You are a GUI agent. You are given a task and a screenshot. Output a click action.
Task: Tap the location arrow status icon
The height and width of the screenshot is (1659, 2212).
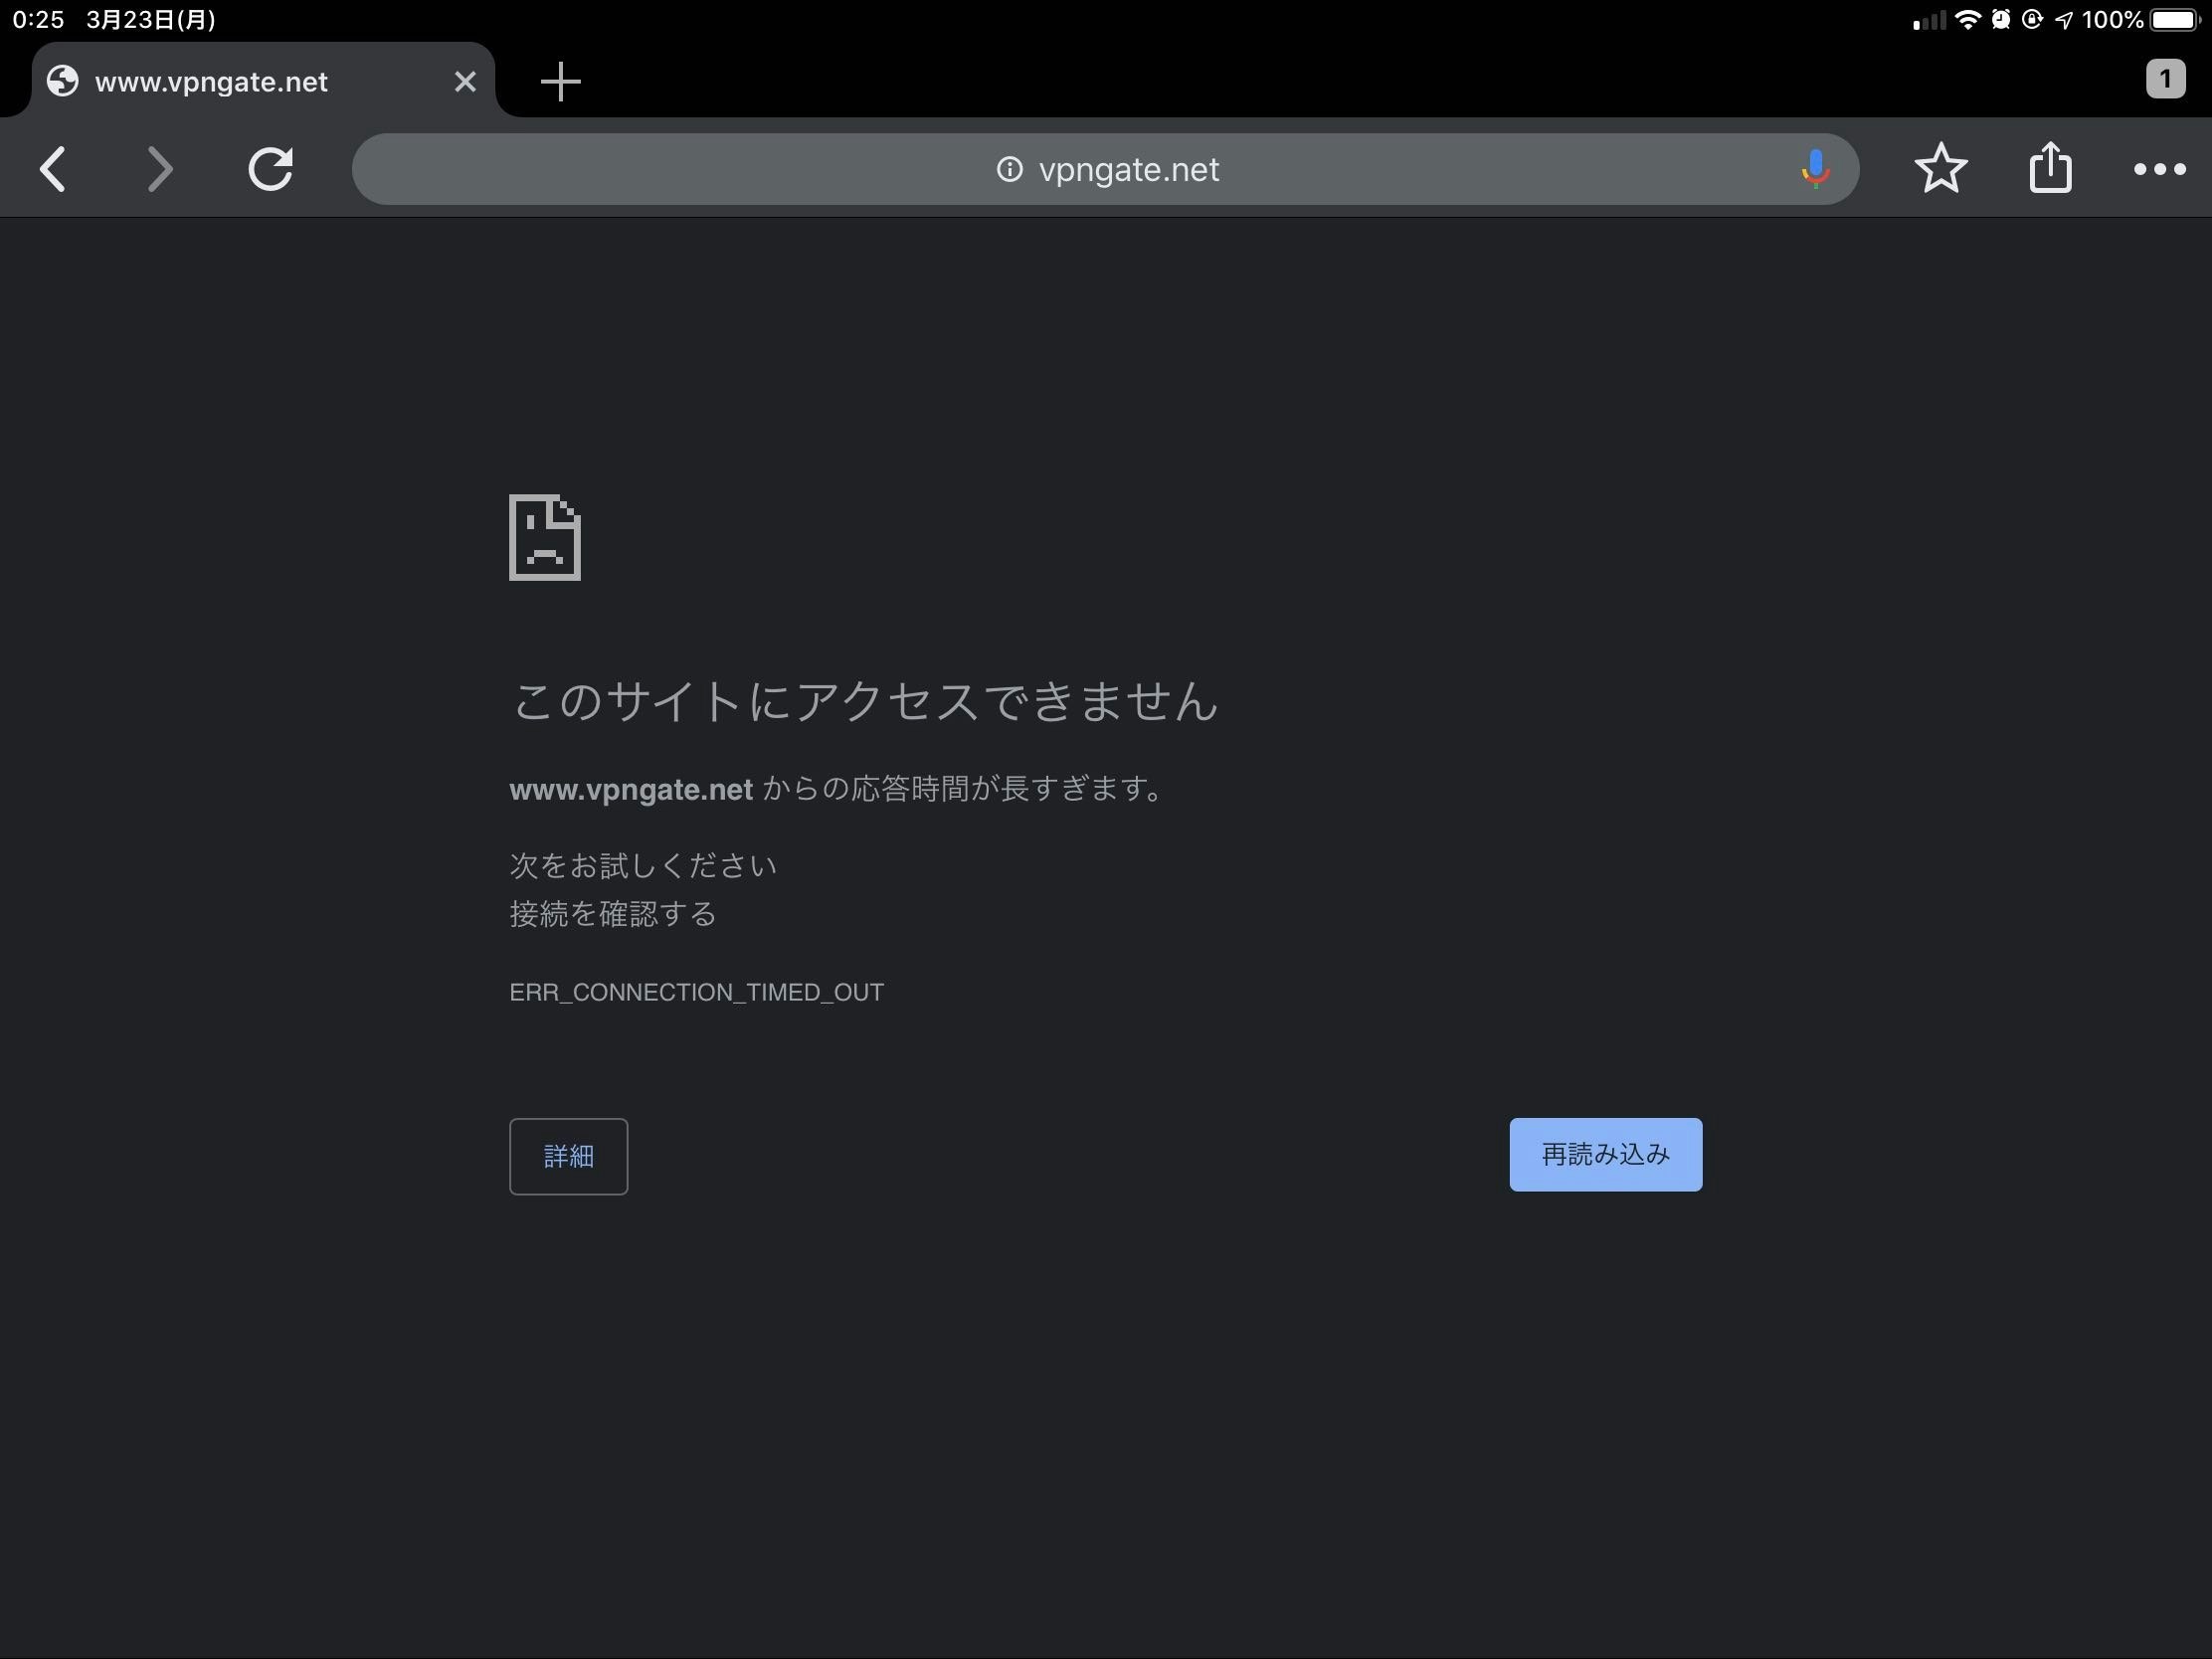point(2064,20)
